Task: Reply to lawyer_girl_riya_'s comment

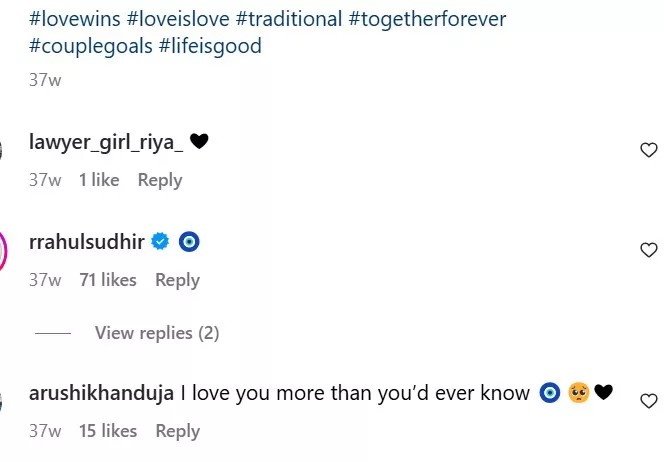Action: [x=160, y=180]
